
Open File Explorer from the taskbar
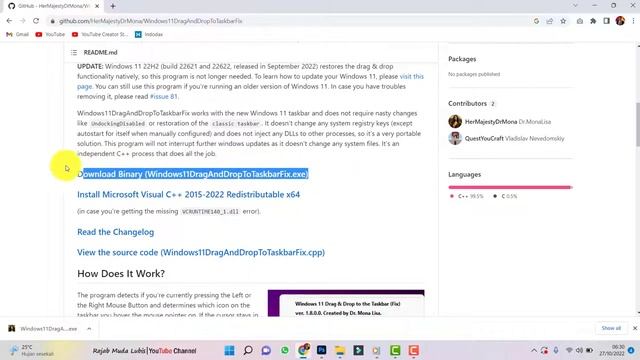[x=340, y=350]
